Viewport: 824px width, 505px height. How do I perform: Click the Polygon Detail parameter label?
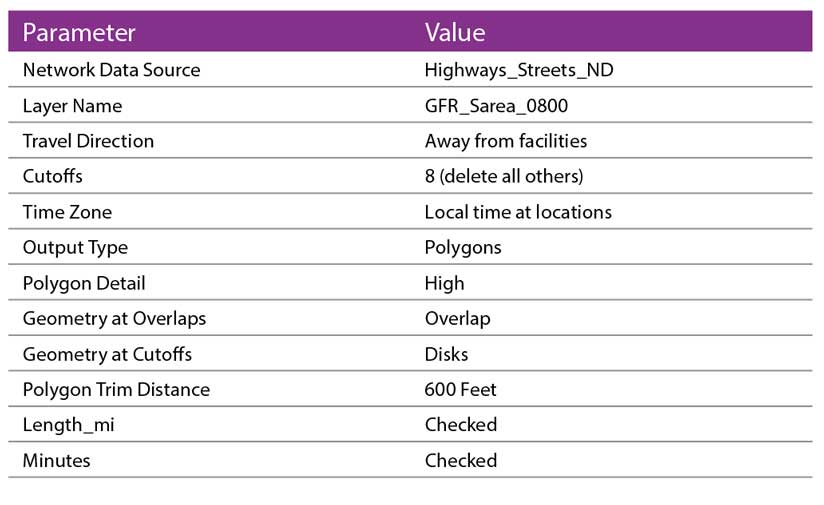coord(84,283)
